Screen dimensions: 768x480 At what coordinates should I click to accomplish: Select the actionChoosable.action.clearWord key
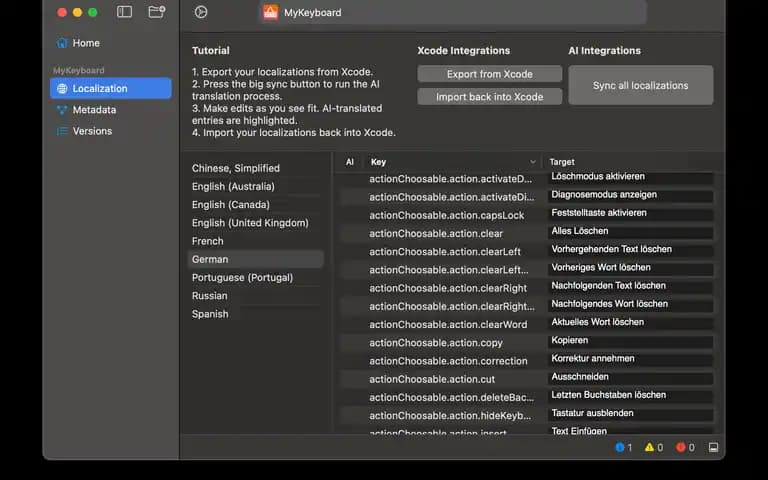click(x=448, y=325)
